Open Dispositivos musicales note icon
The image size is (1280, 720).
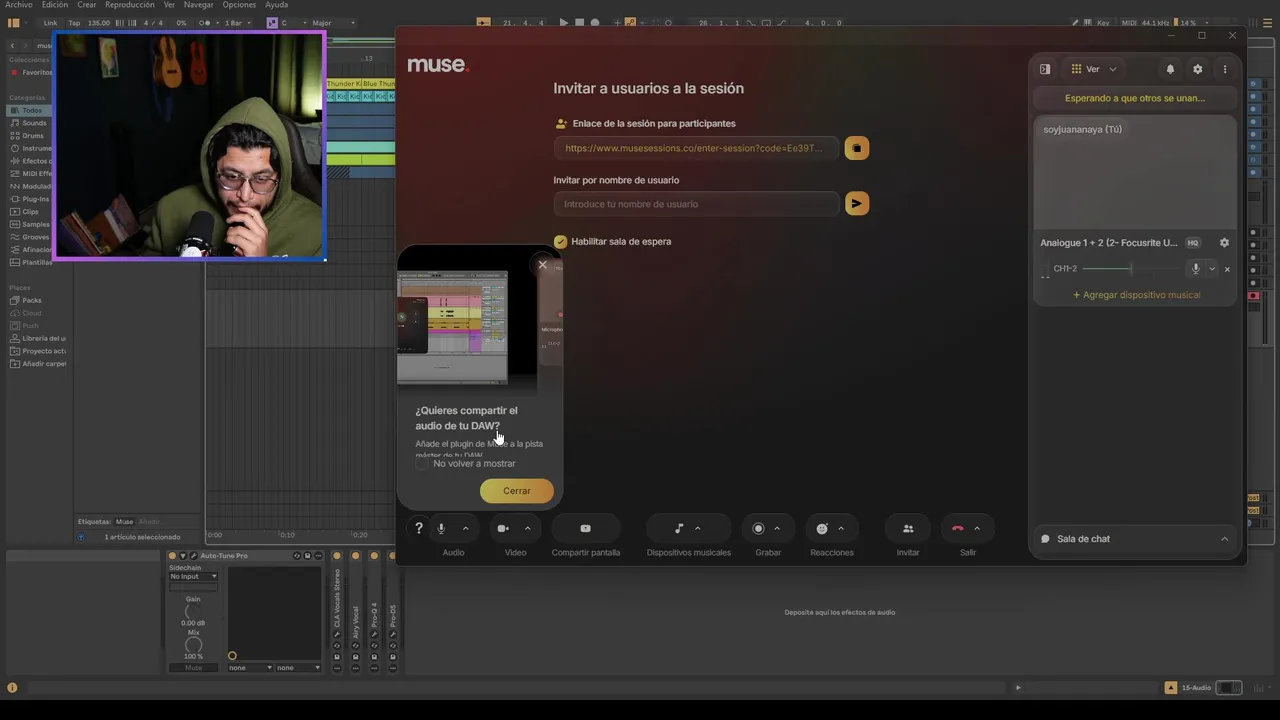pyautogui.click(x=679, y=528)
